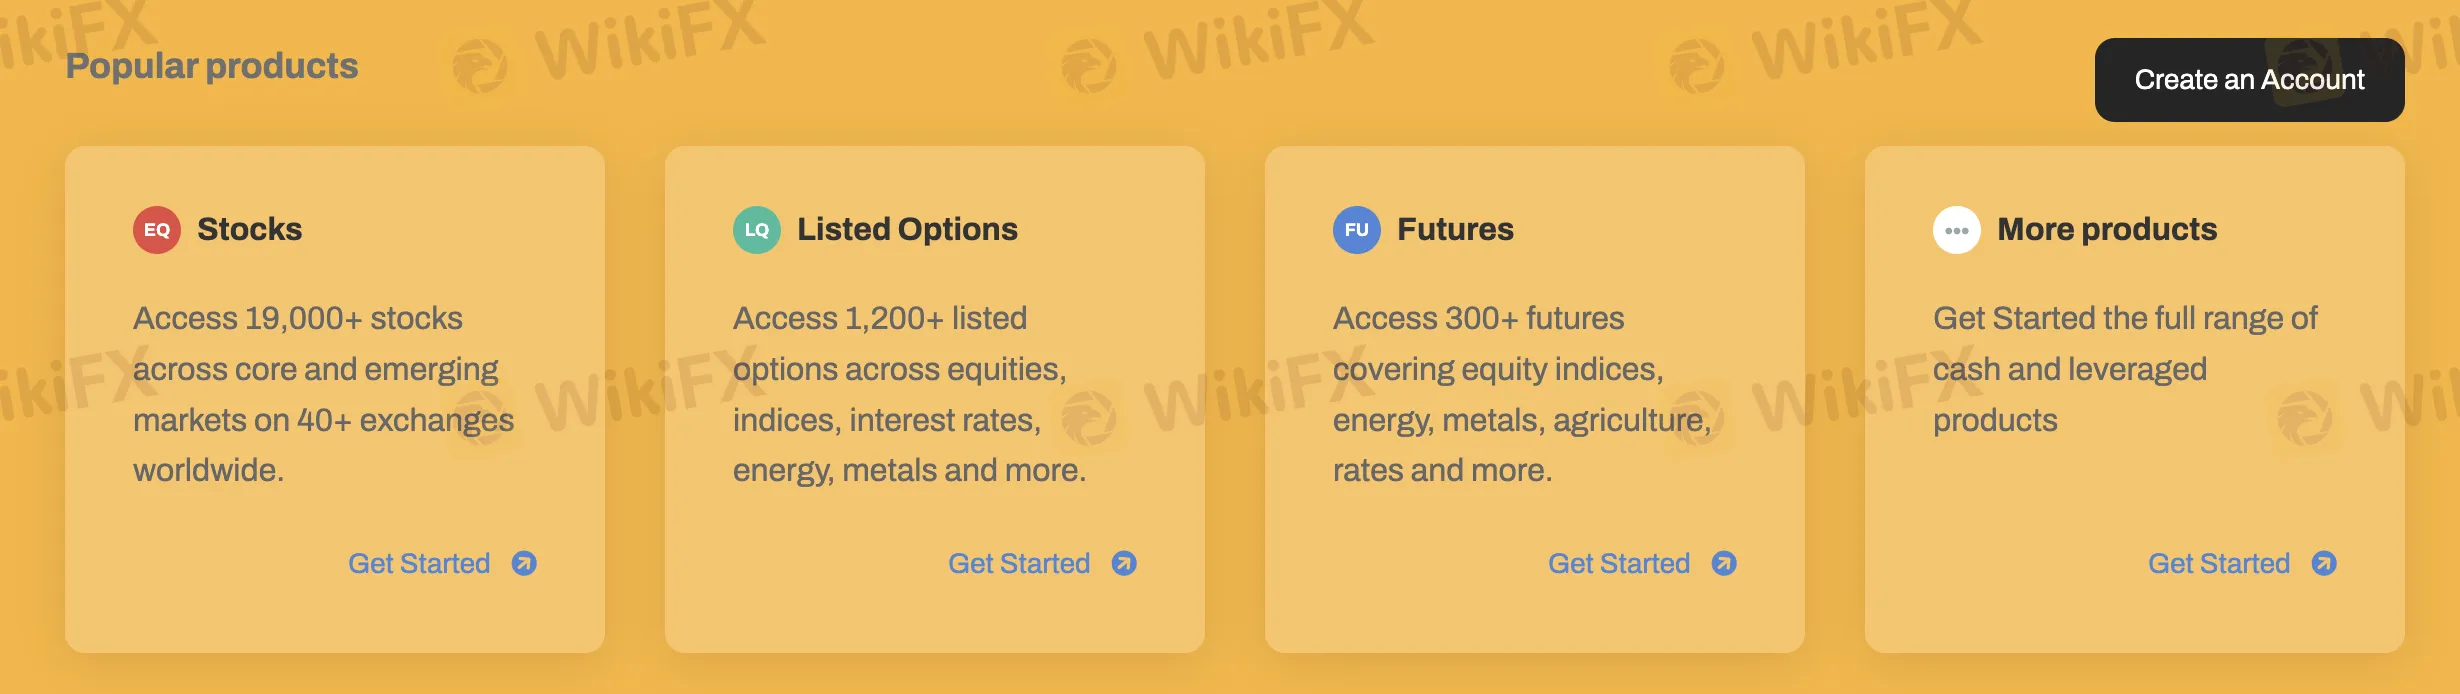2460x694 pixels.
Task: Click the Futures card title text
Action: [1455, 229]
